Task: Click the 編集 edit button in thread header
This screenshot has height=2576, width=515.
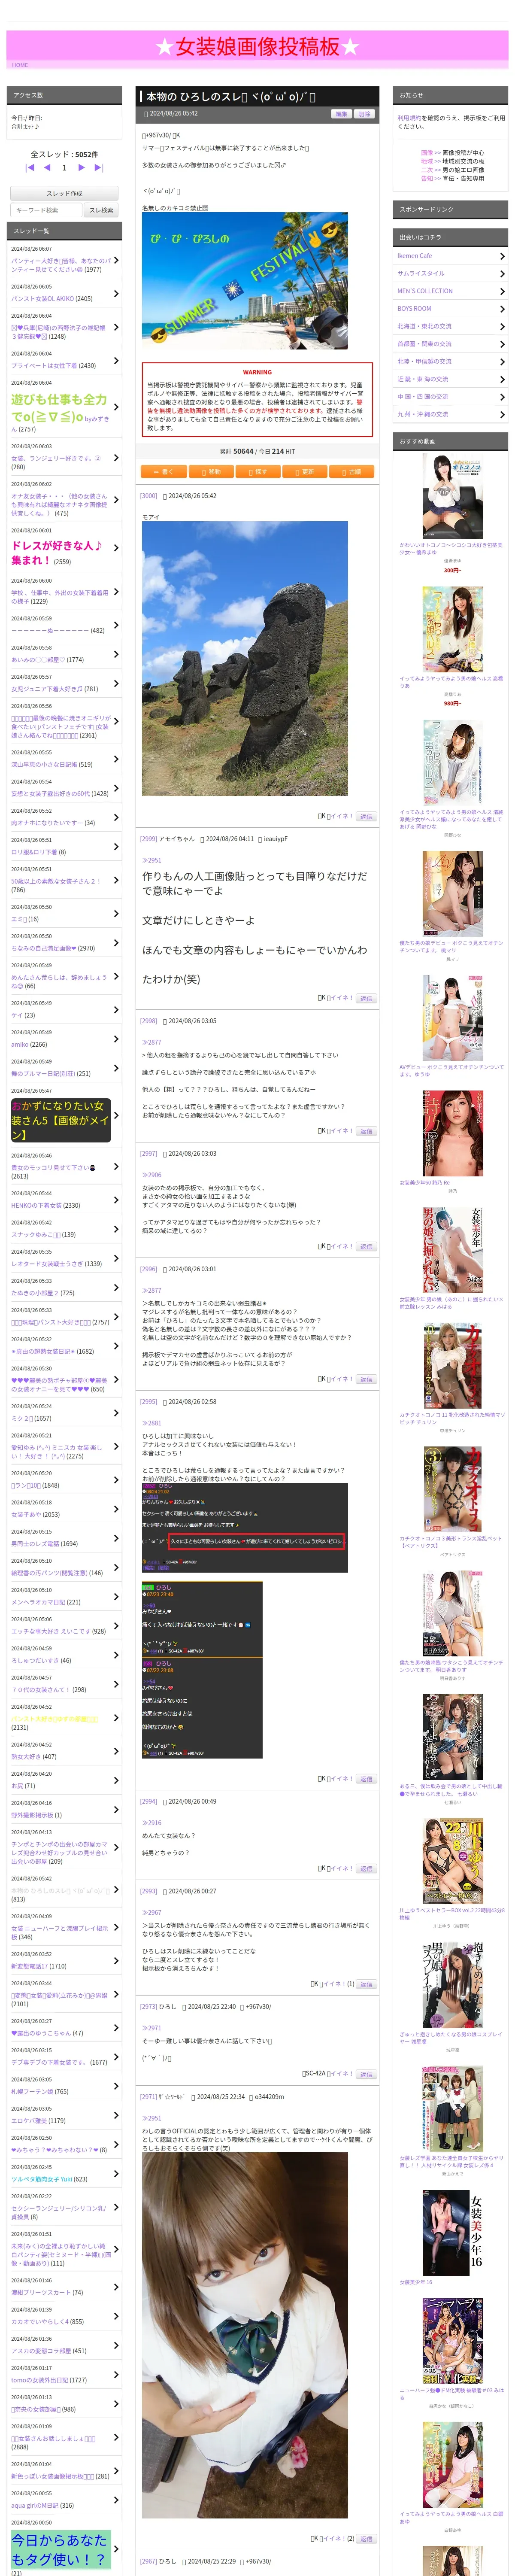Action: coord(342,114)
